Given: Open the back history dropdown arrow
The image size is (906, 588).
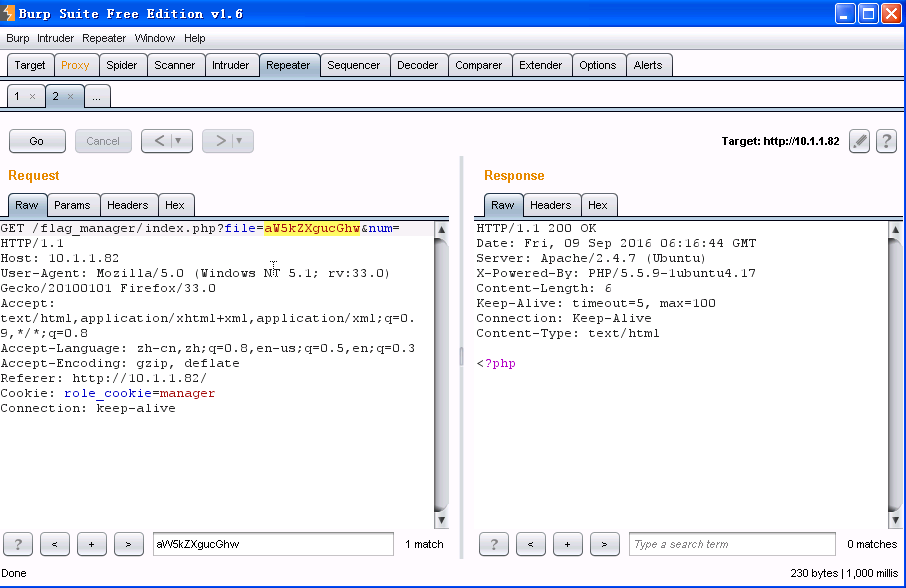Looking at the screenshot, I should coord(179,141).
